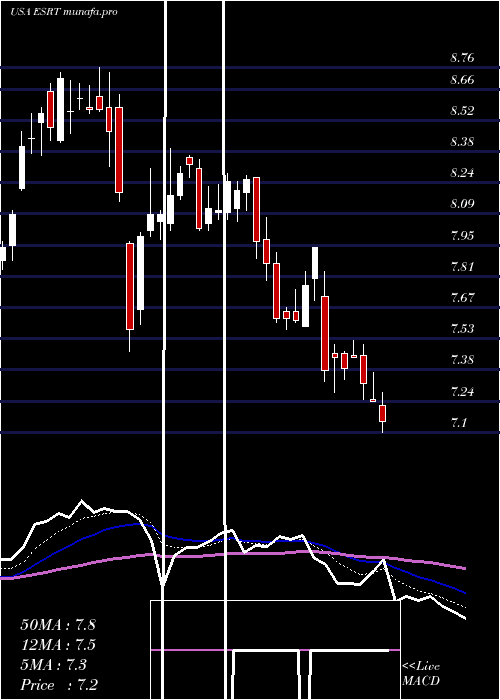
Task: Click the tall red candle from 8.52 to 8.24
Action: coord(119,150)
